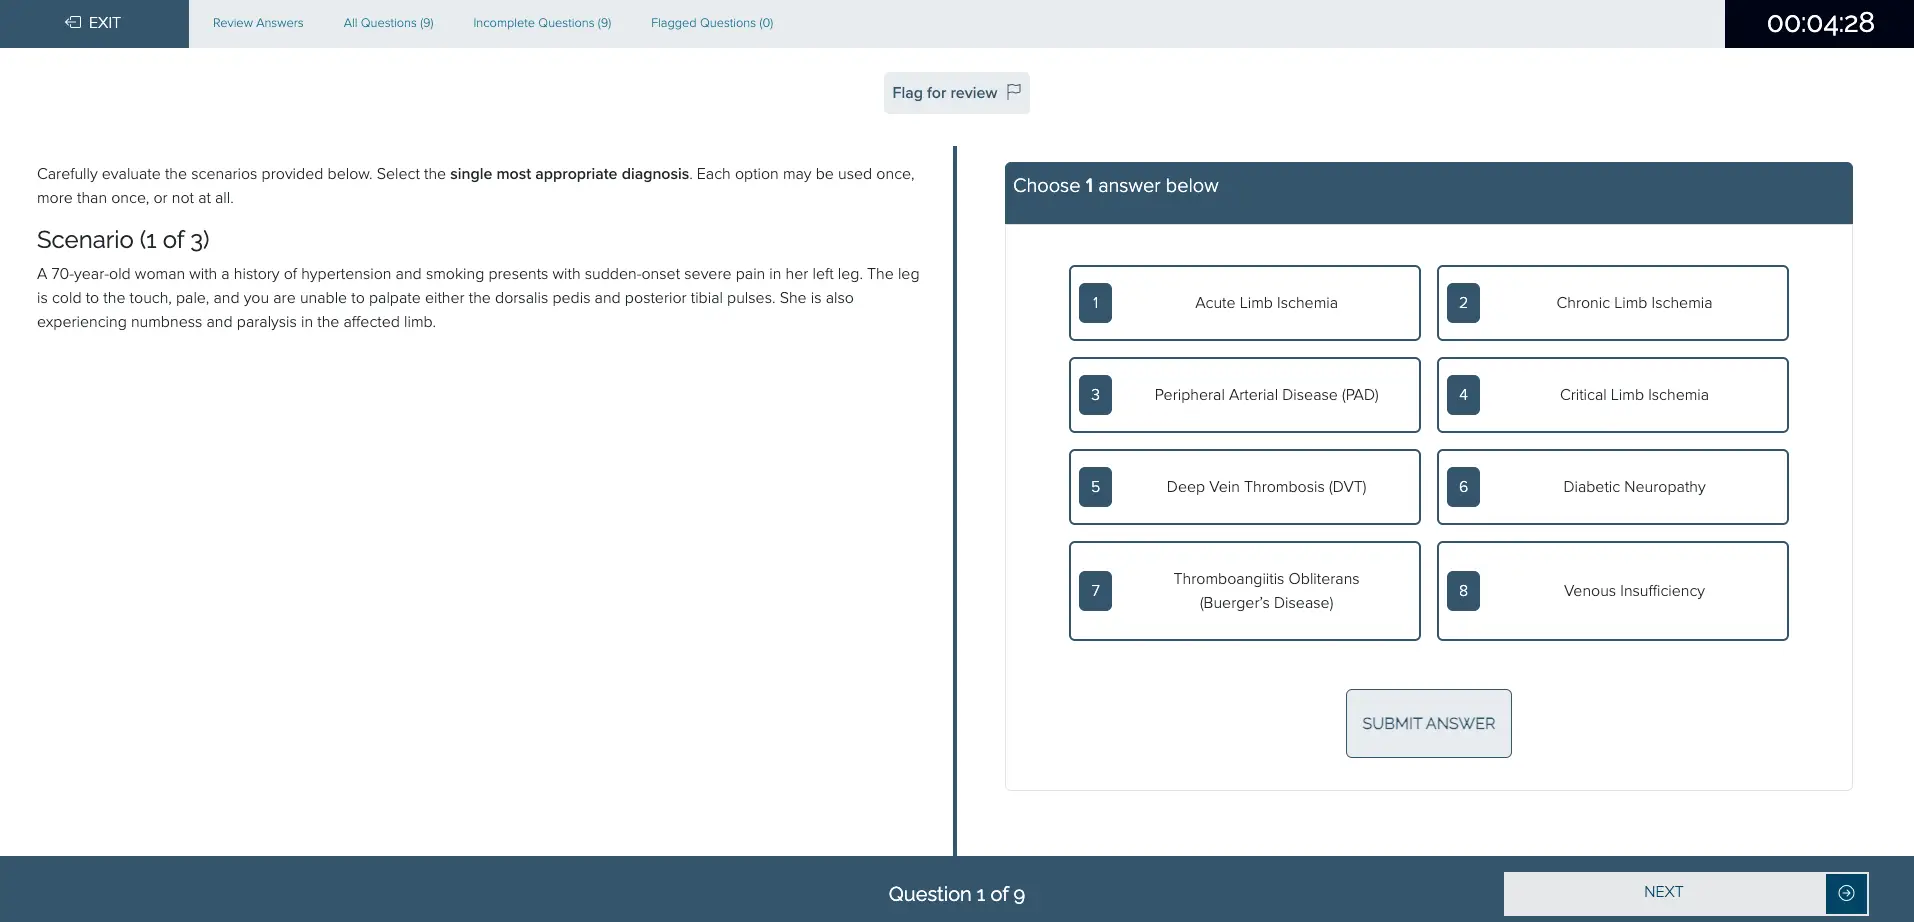Click the 'Scenario (1 of 3)' heading
This screenshot has width=1914, height=922.
click(x=123, y=240)
